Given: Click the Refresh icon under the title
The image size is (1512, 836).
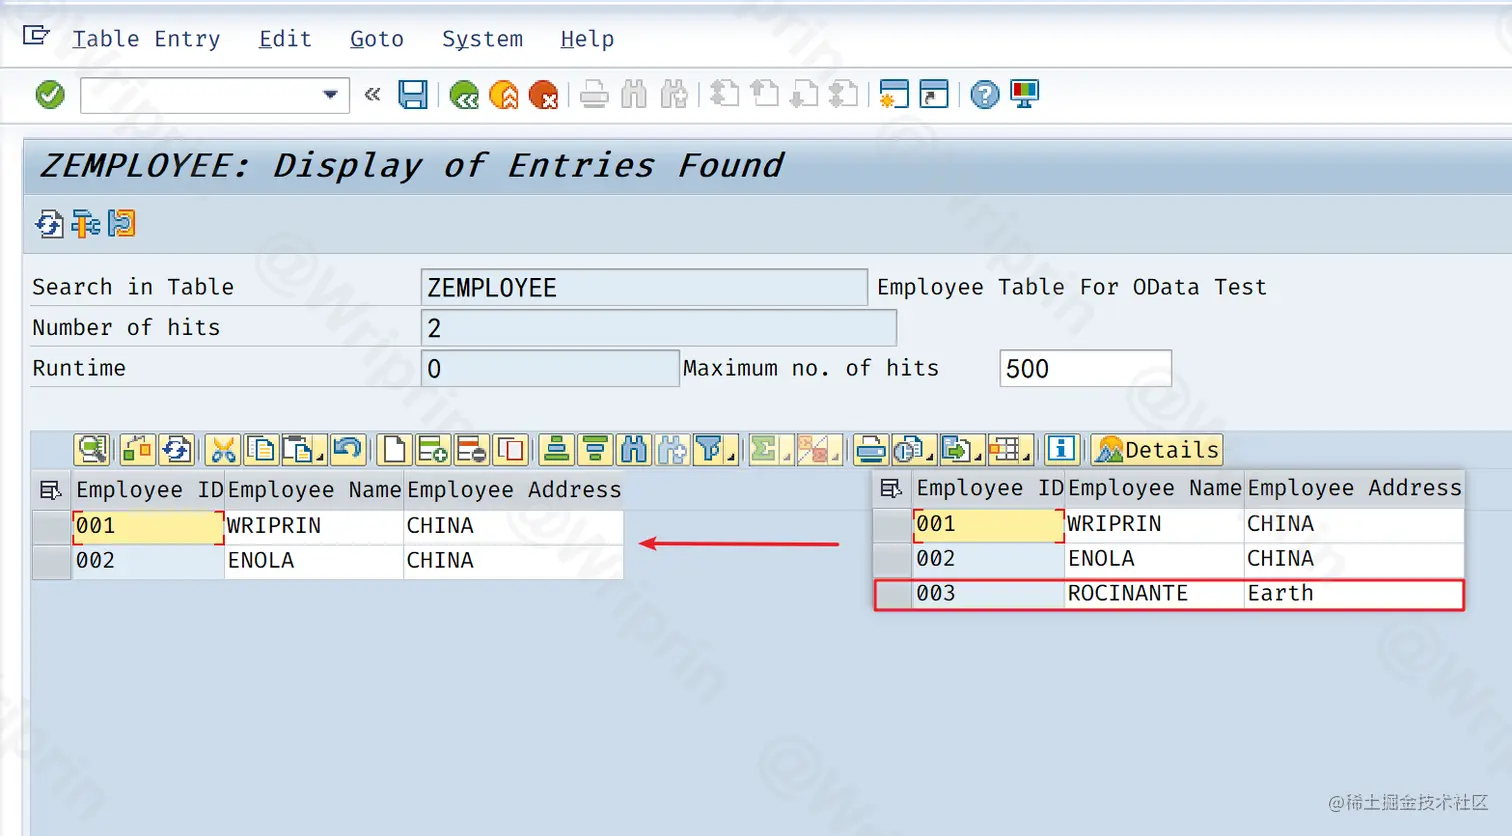Looking at the screenshot, I should click(49, 224).
